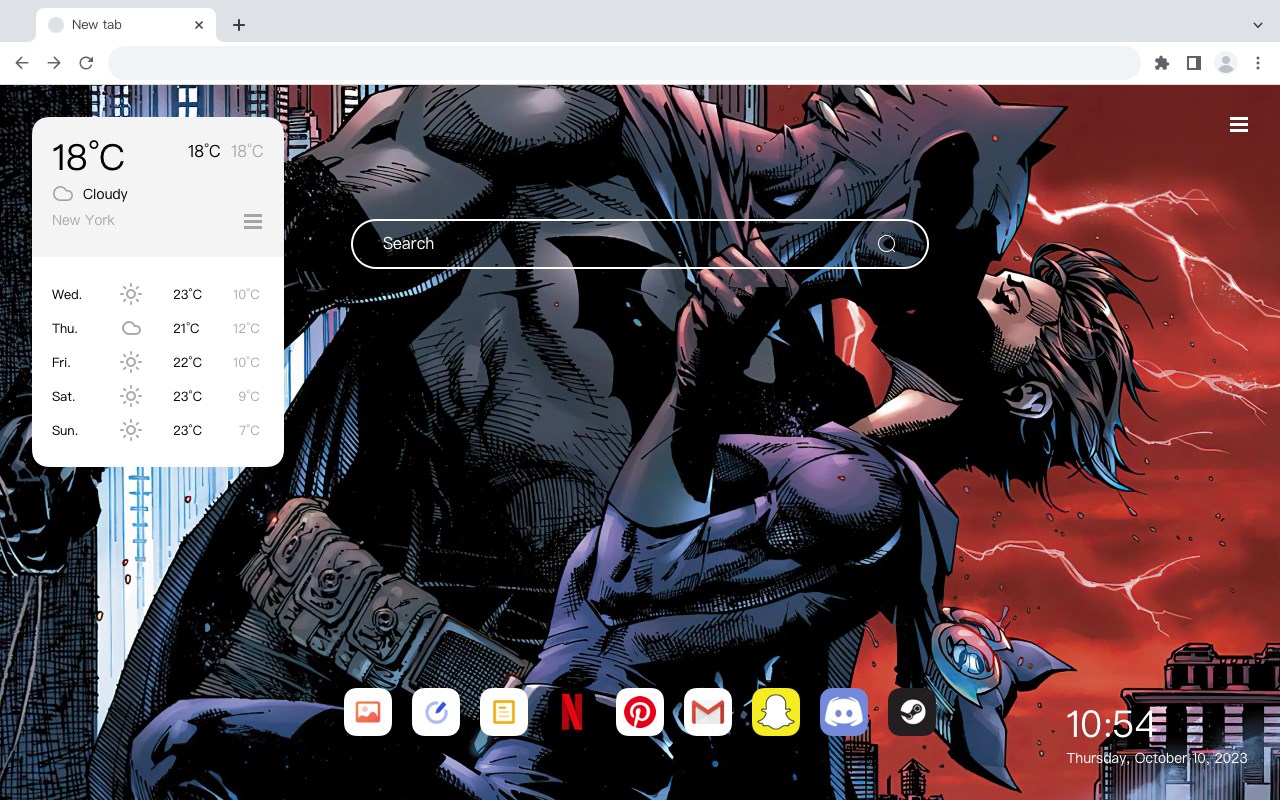This screenshot has width=1280, height=800.
Task: Open the gallery/photos shortcut icon
Action: click(x=368, y=712)
